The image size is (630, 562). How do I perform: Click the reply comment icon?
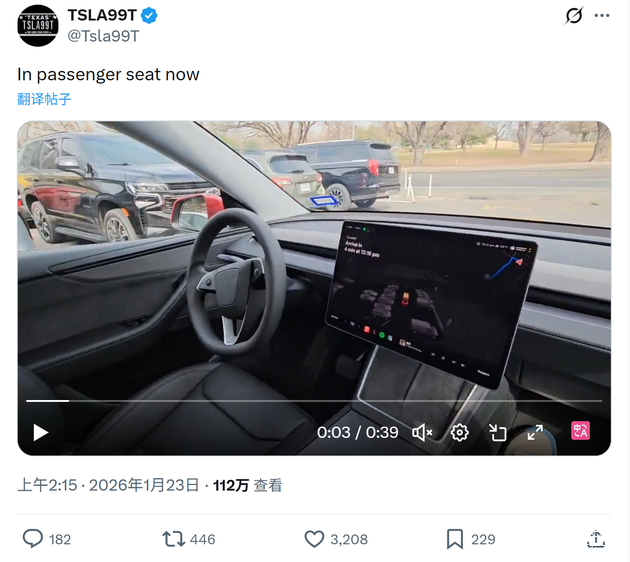[x=33, y=539]
